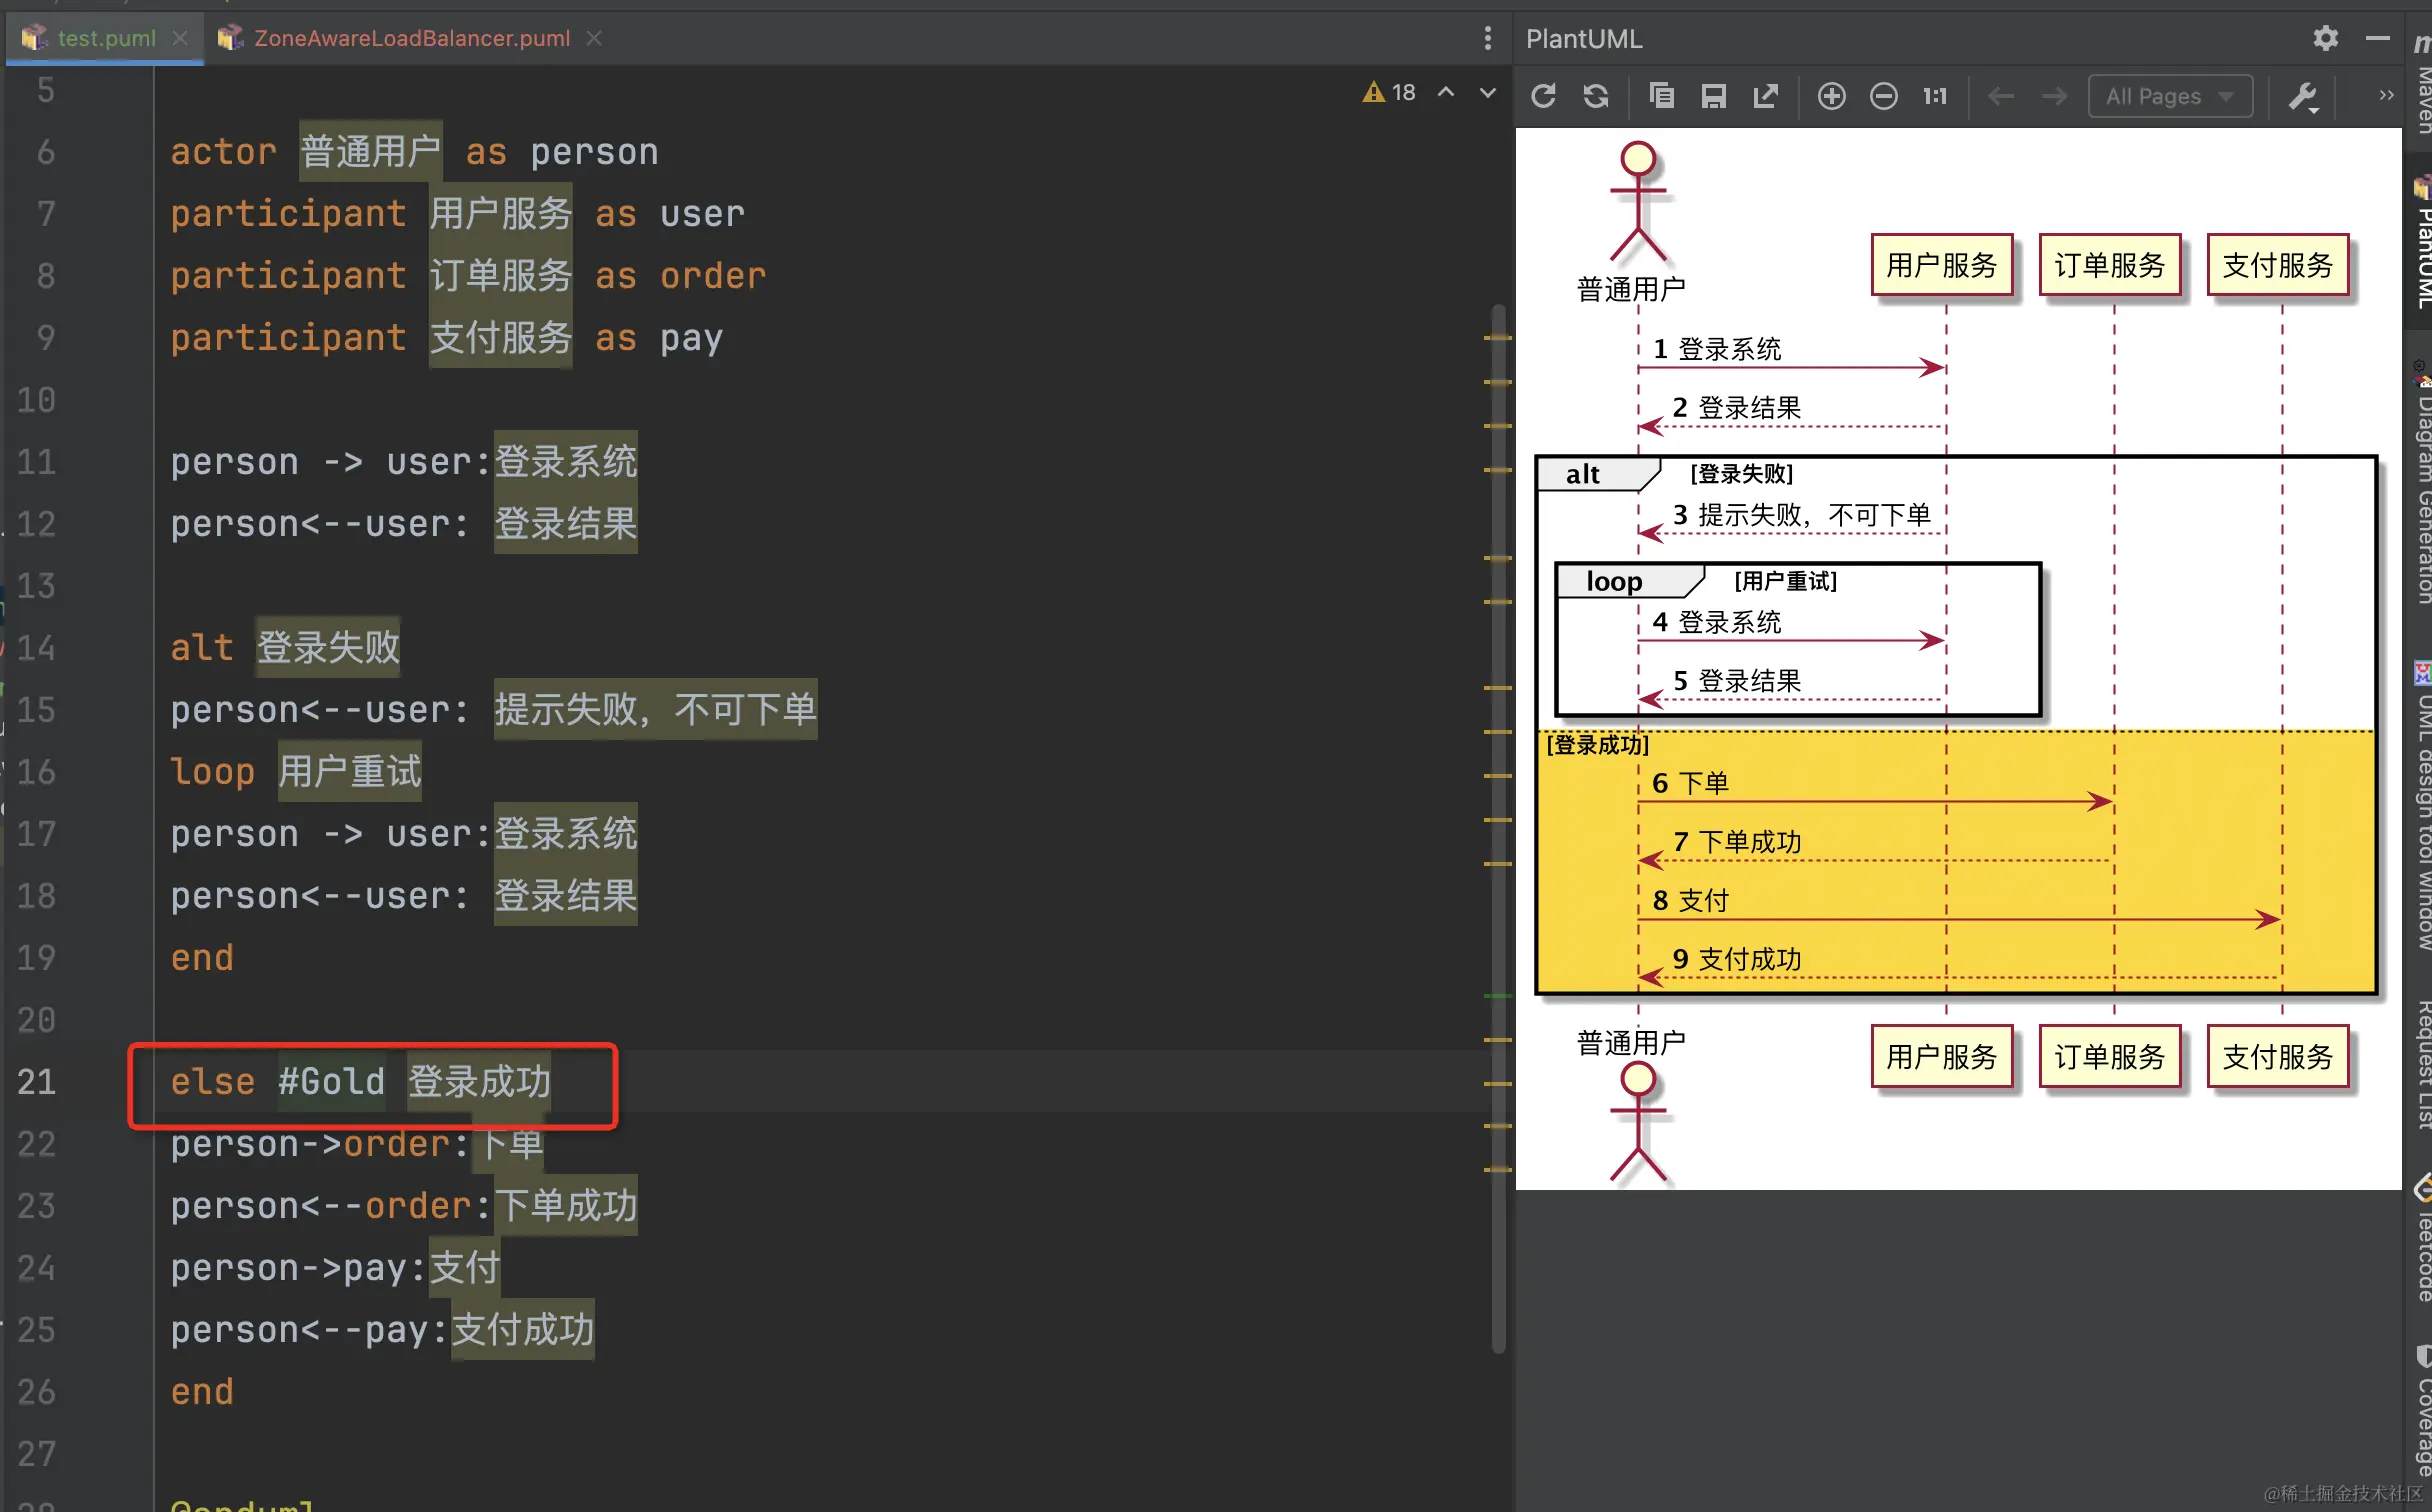
Task: Copy diagram to clipboard icon
Action: 1661,96
